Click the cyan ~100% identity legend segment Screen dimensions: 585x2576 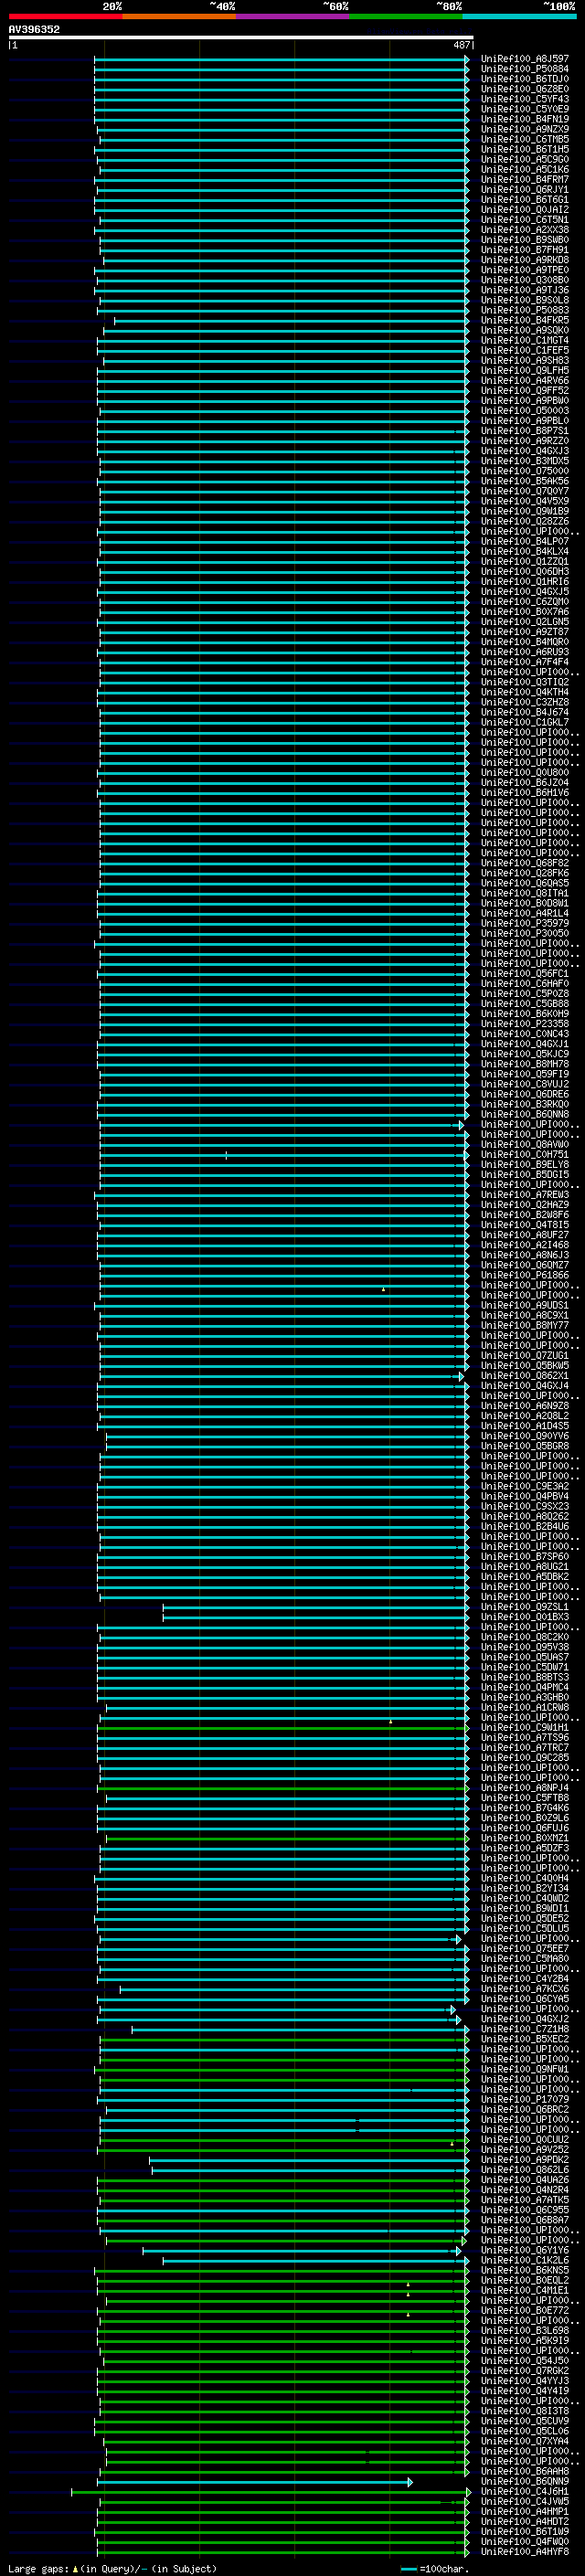coord(519,16)
